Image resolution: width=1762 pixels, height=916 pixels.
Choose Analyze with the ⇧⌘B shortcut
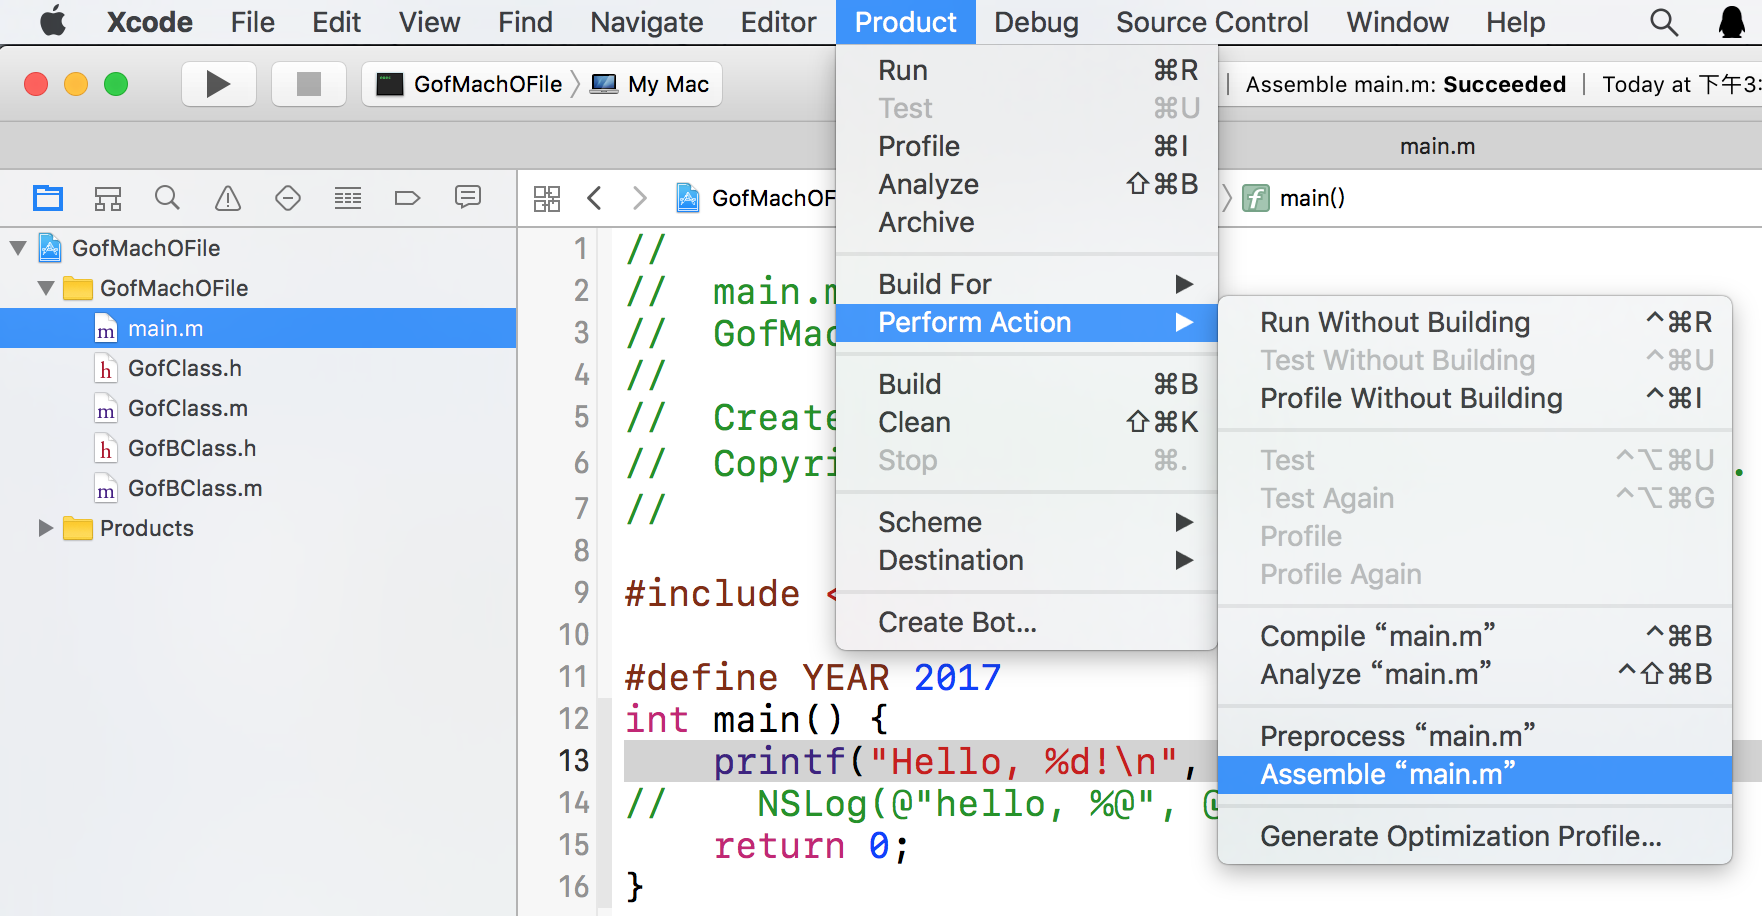tap(1026, 184)
